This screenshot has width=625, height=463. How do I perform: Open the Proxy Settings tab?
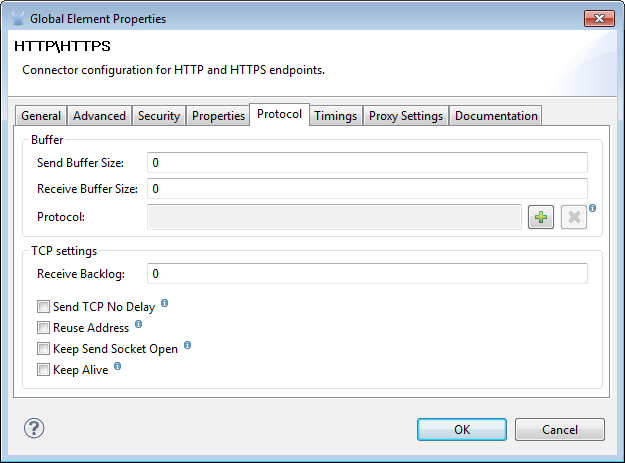click(405, 116)
